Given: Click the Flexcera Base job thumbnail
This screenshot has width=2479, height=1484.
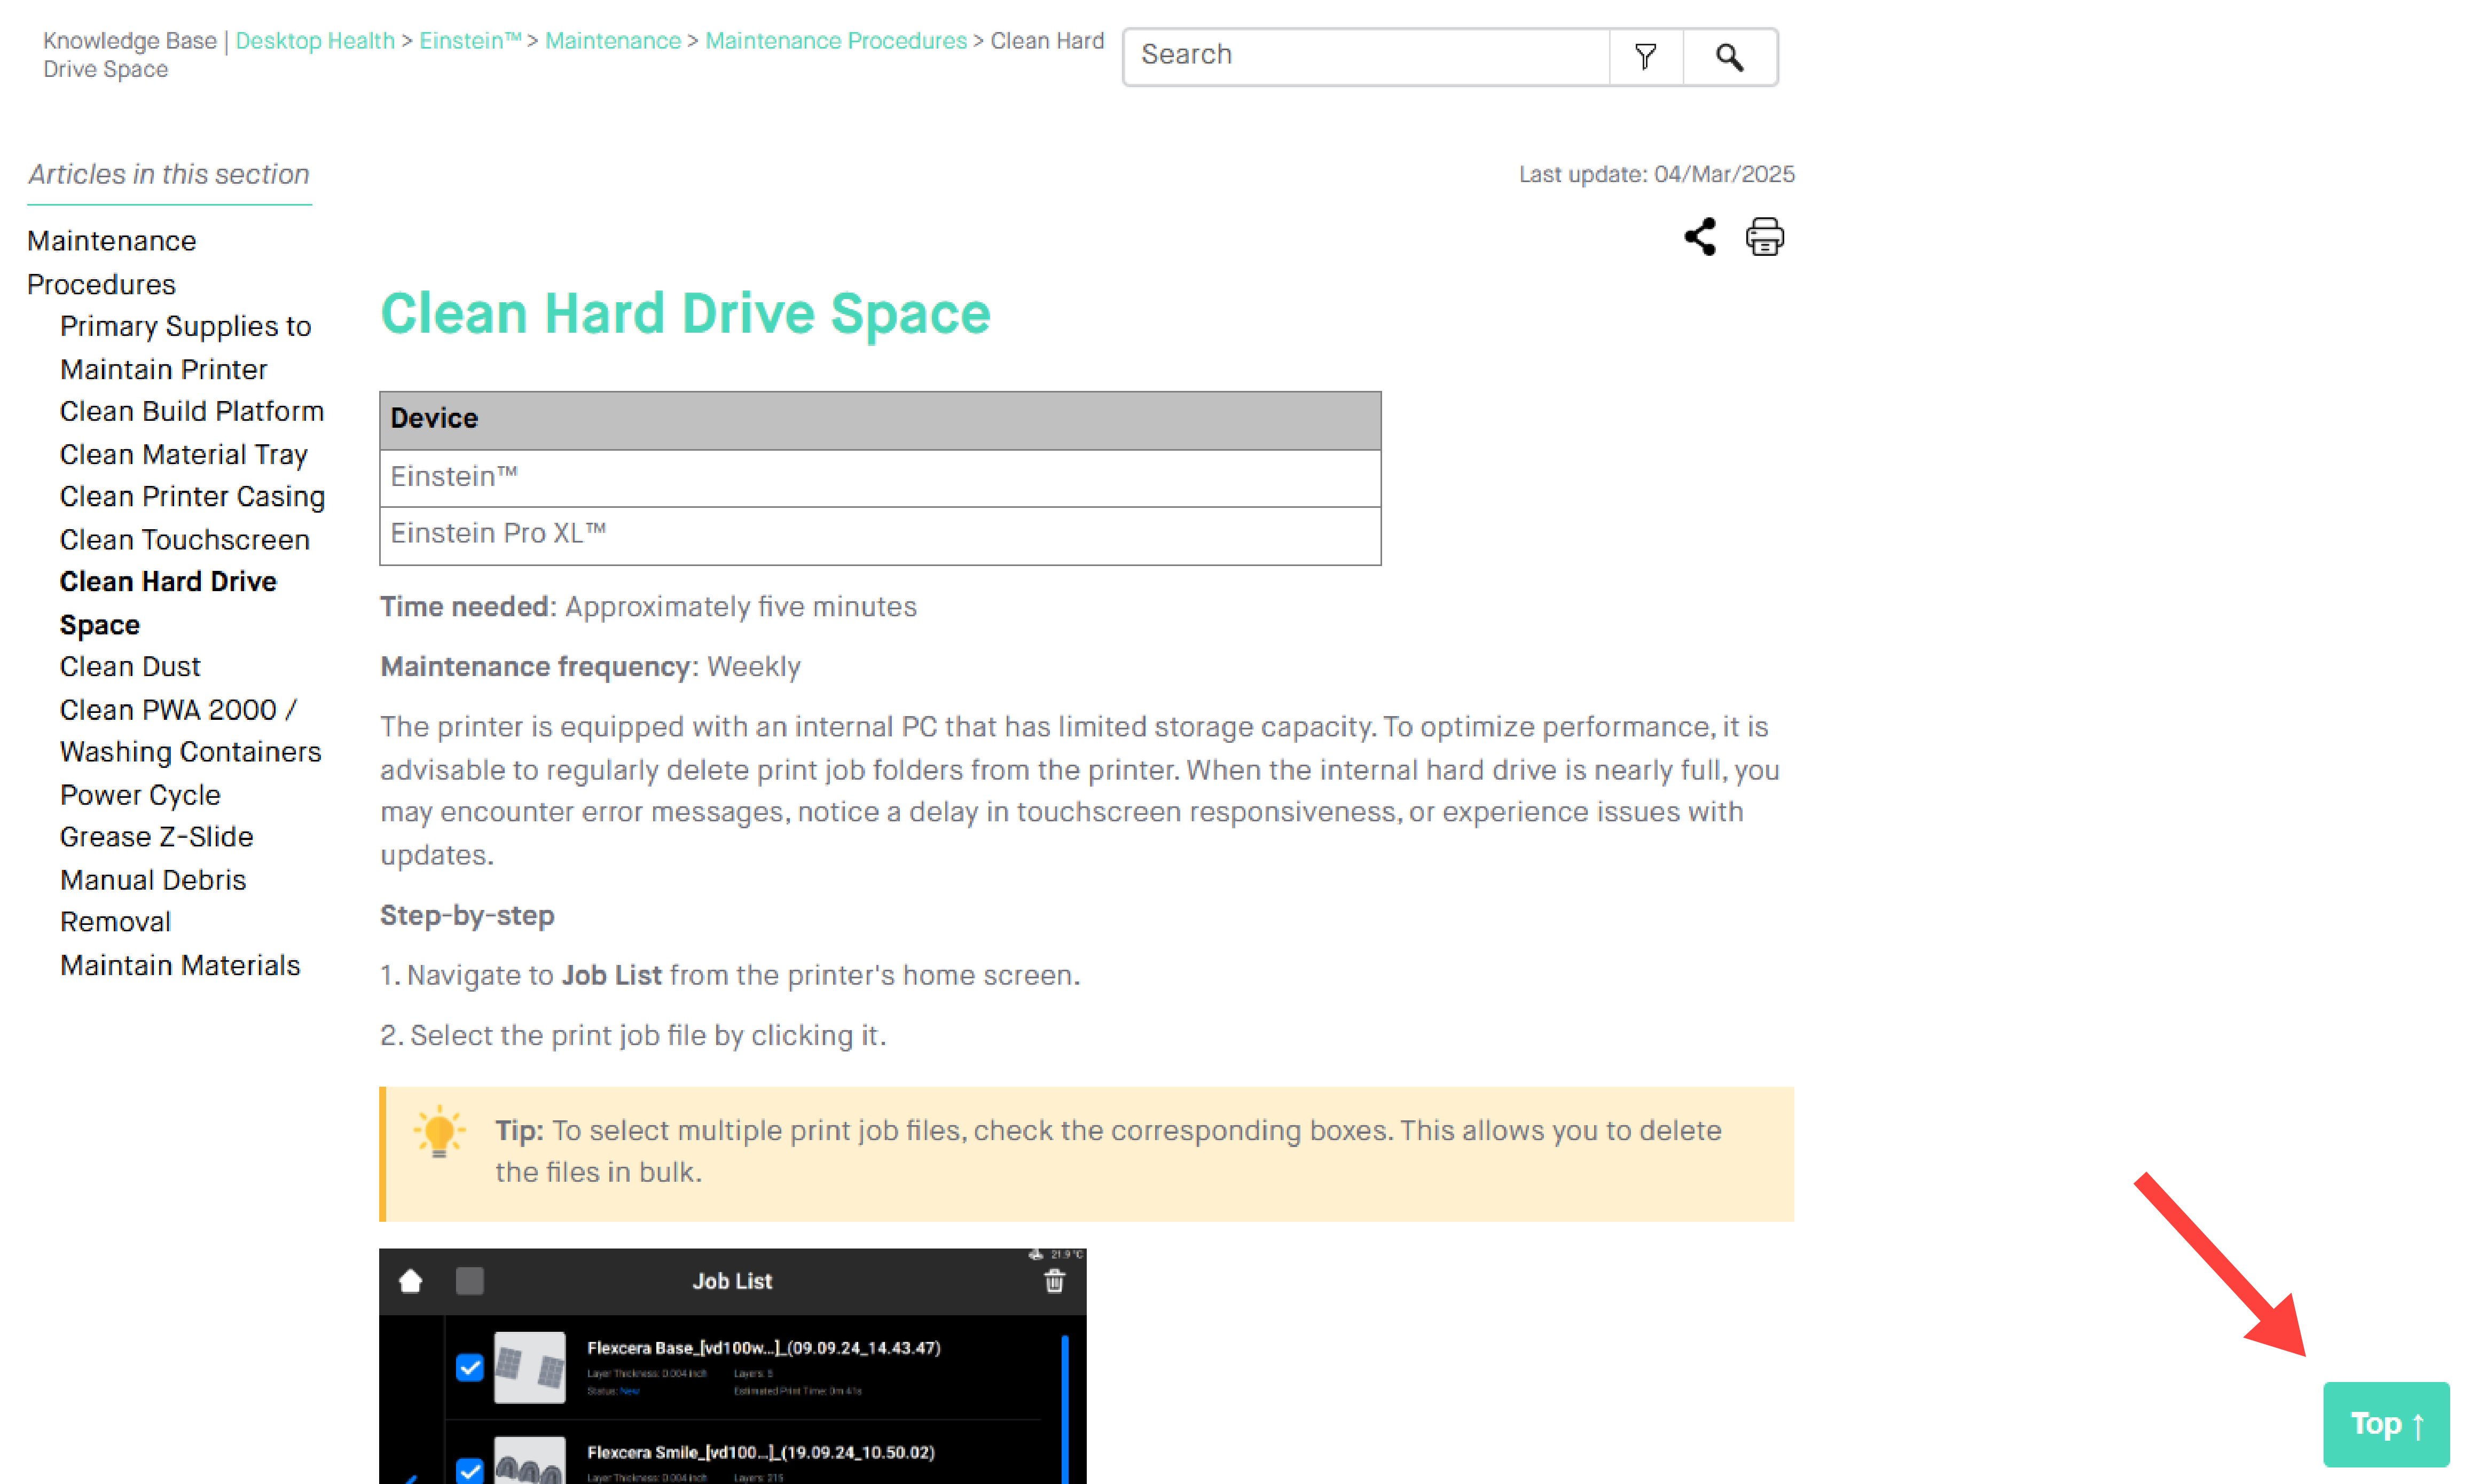Looking at the screenshot, I should coord(530,1367).
